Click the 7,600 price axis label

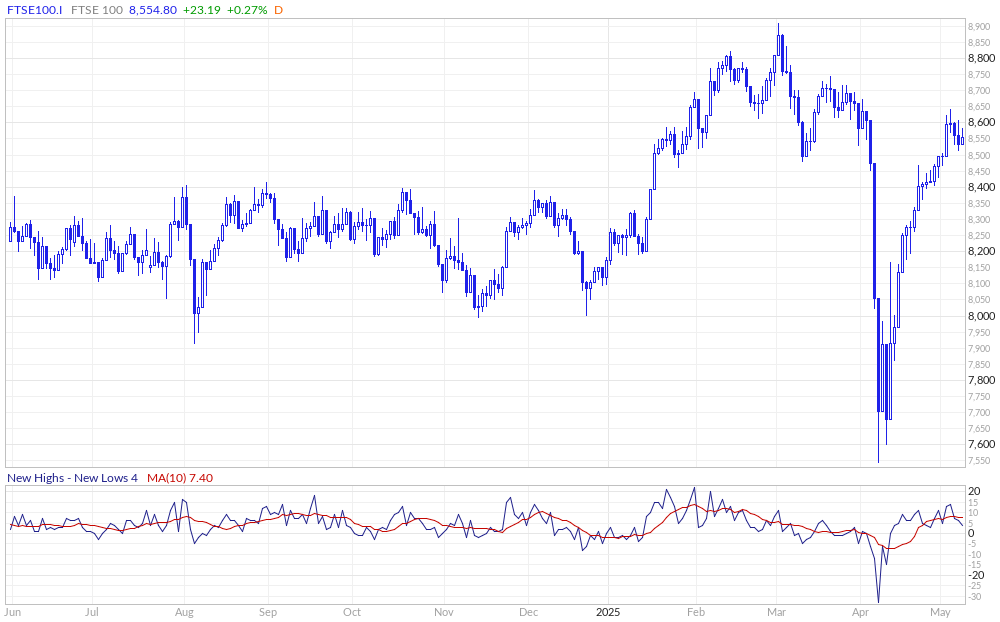tap(982, 445)
